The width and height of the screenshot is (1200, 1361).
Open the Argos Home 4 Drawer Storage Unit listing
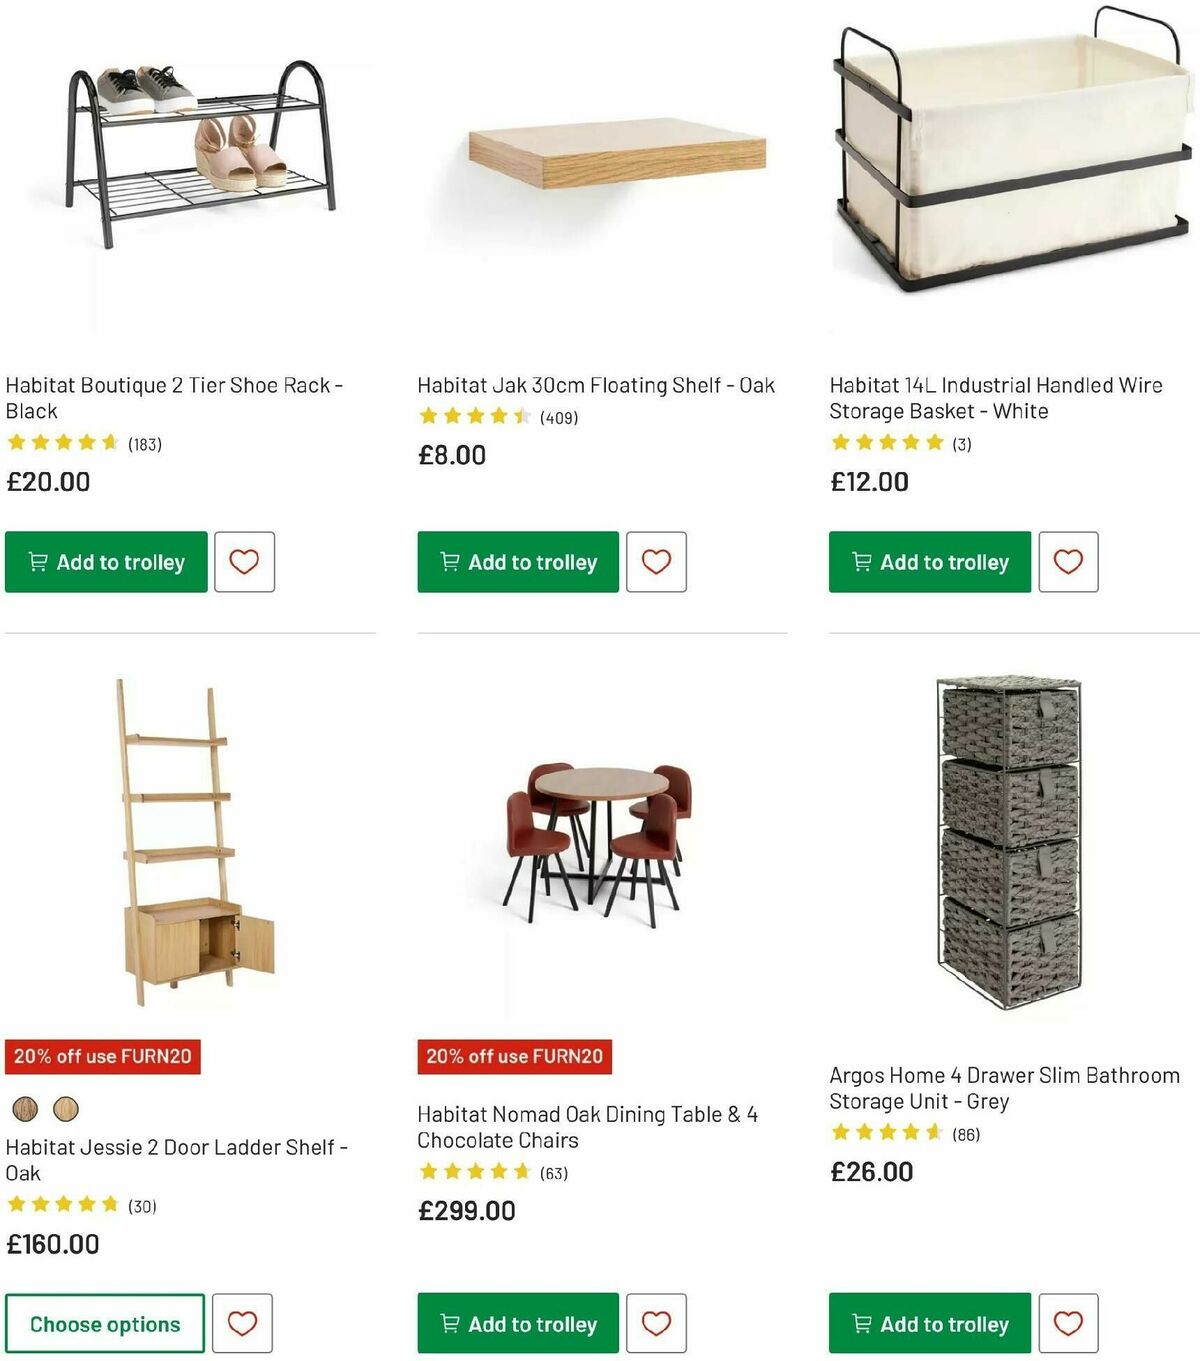pos(1004,1088)
